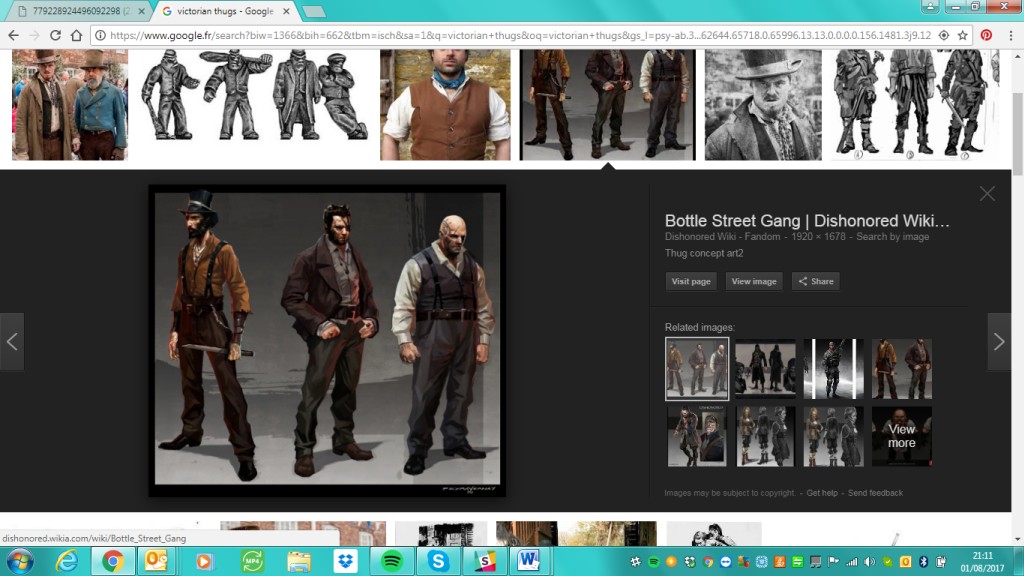Open the black-and-white top hat man thumbnail
This screenshot has width=1024, height=576.
[x=763, y=104]
